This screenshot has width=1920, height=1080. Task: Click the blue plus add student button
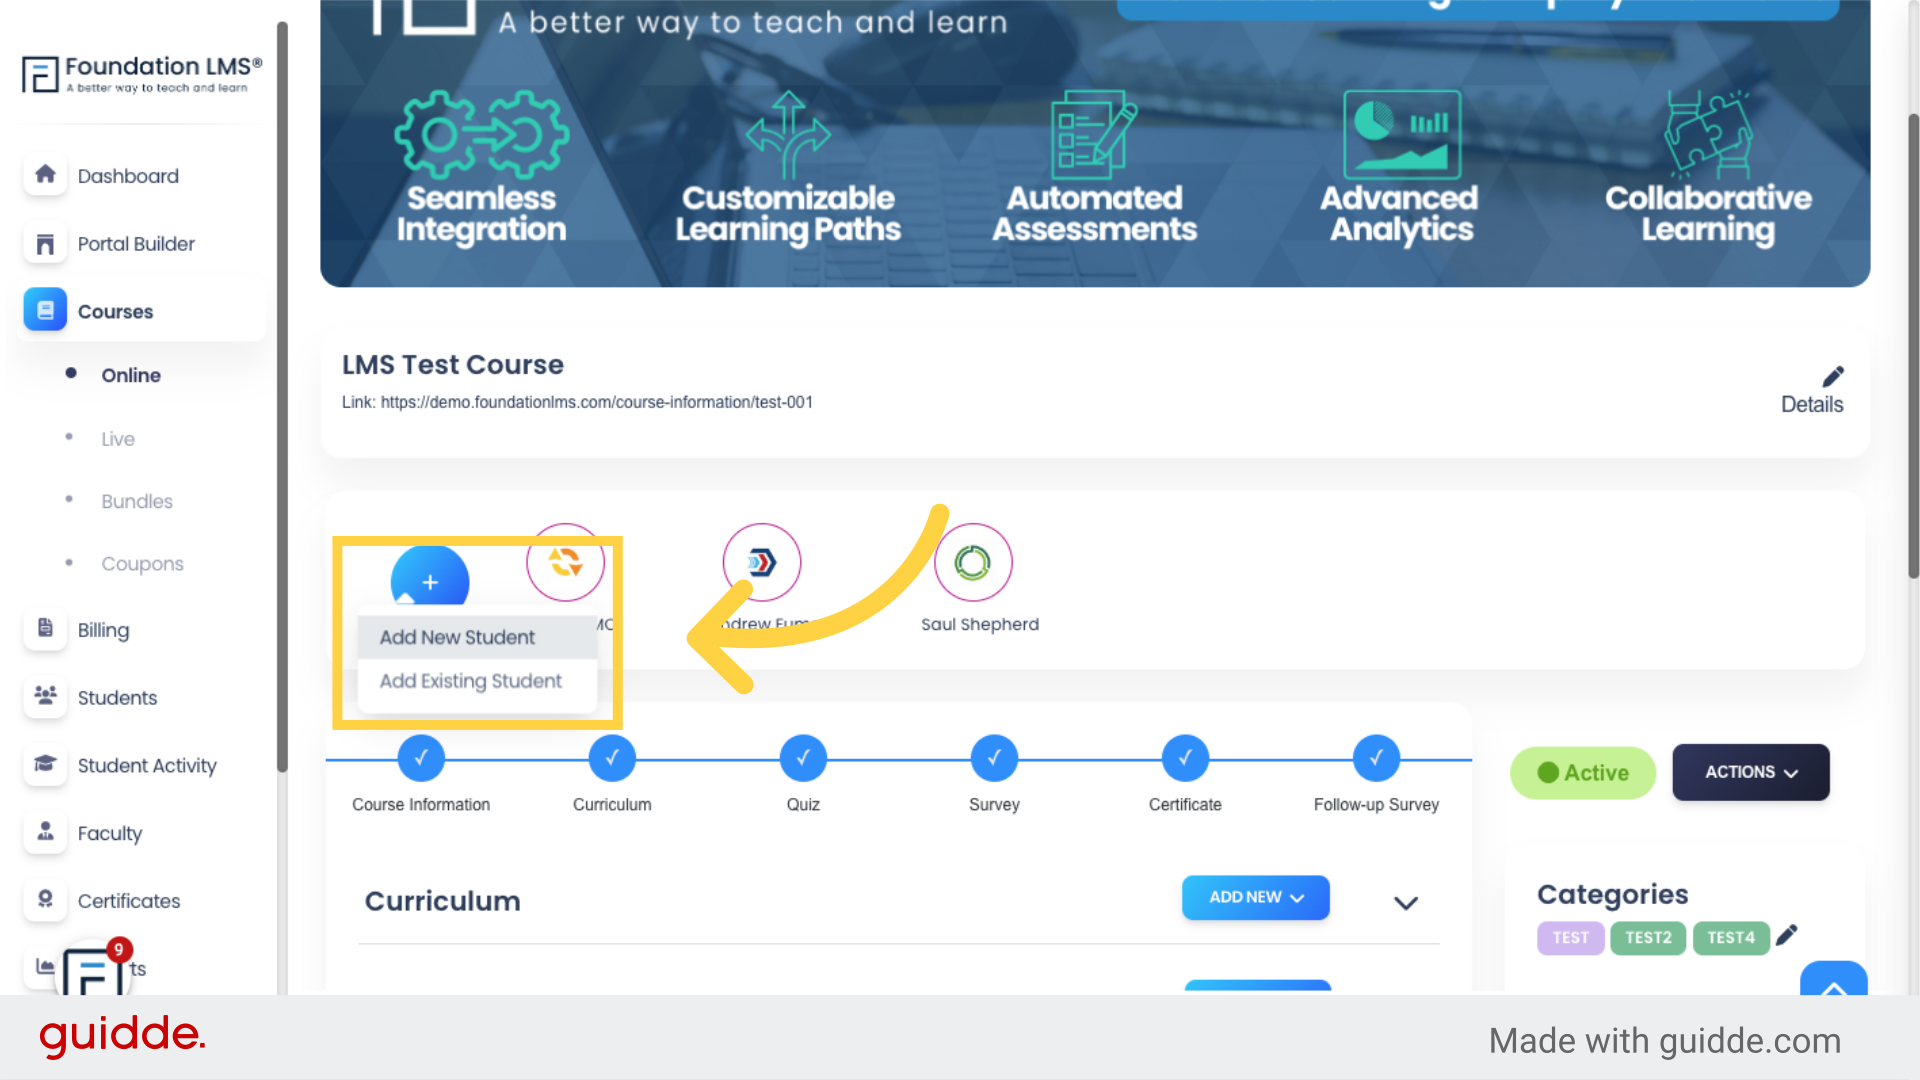430,578
